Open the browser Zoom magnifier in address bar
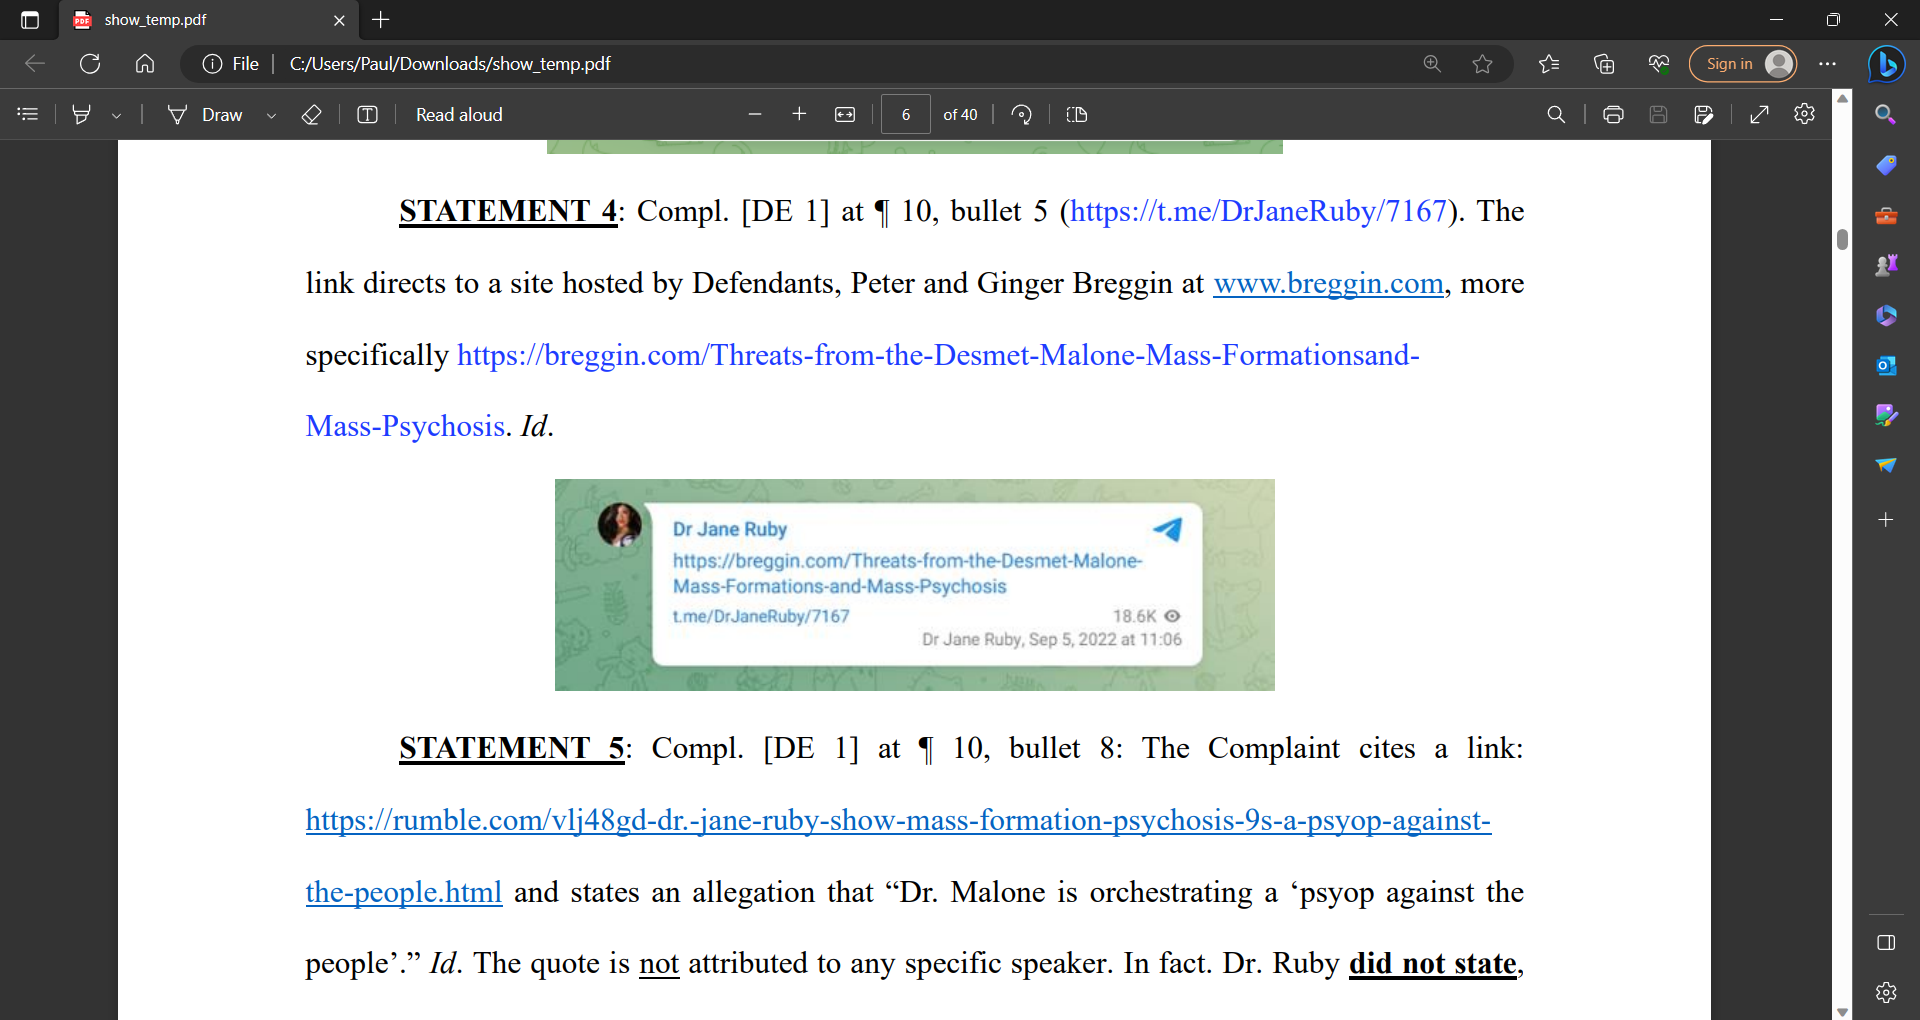Screen dimensions: 1920x1020 (1432, 64)
